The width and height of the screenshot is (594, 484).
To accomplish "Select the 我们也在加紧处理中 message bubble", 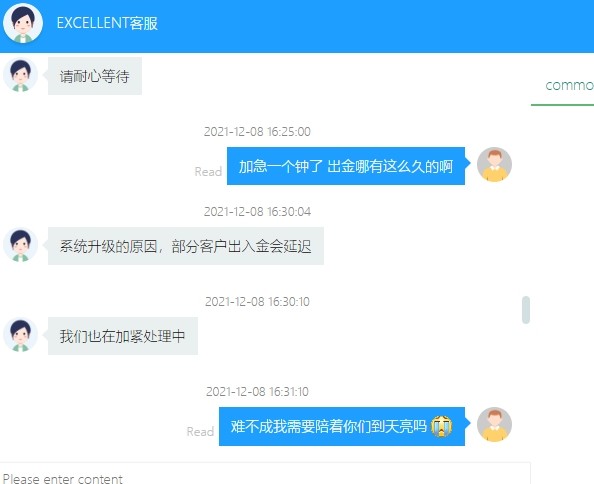I will pos(123,336).
